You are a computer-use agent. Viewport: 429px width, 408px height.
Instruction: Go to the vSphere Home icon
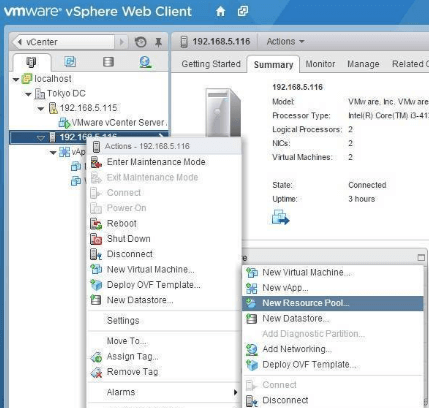click(220, 12)
